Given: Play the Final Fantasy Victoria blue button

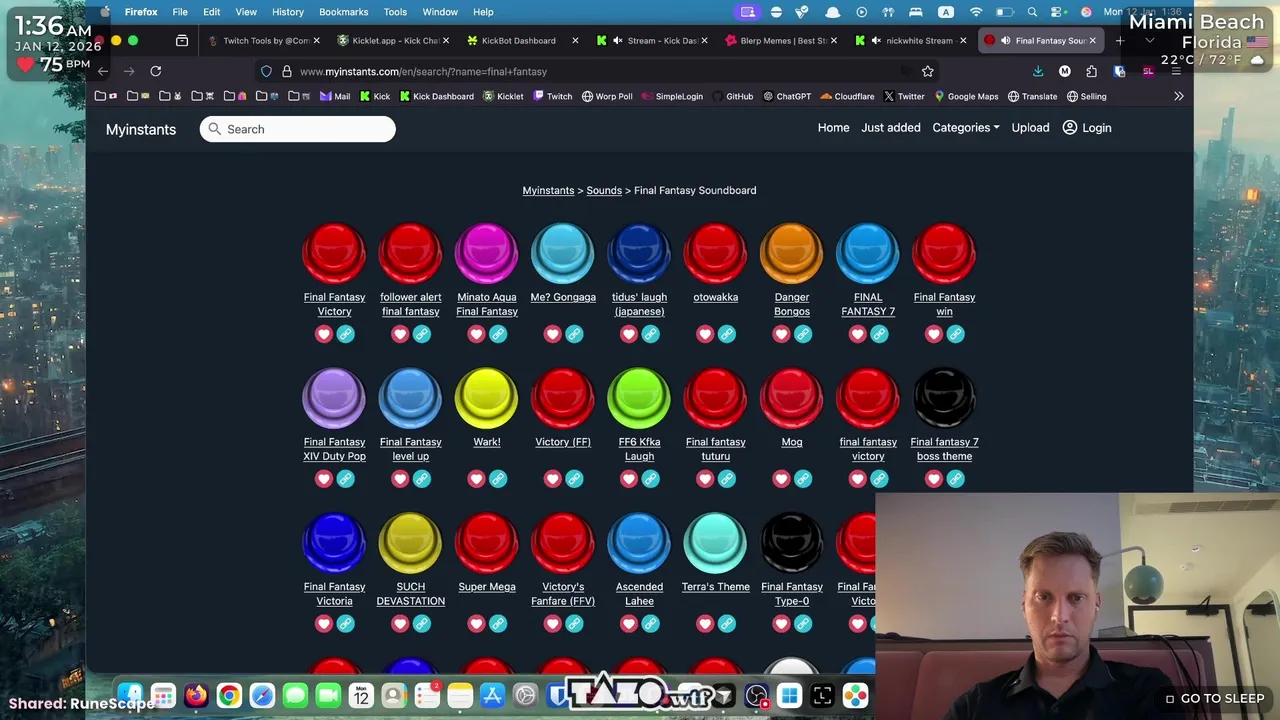Looking at the screenshot, I should coord(334,544).
